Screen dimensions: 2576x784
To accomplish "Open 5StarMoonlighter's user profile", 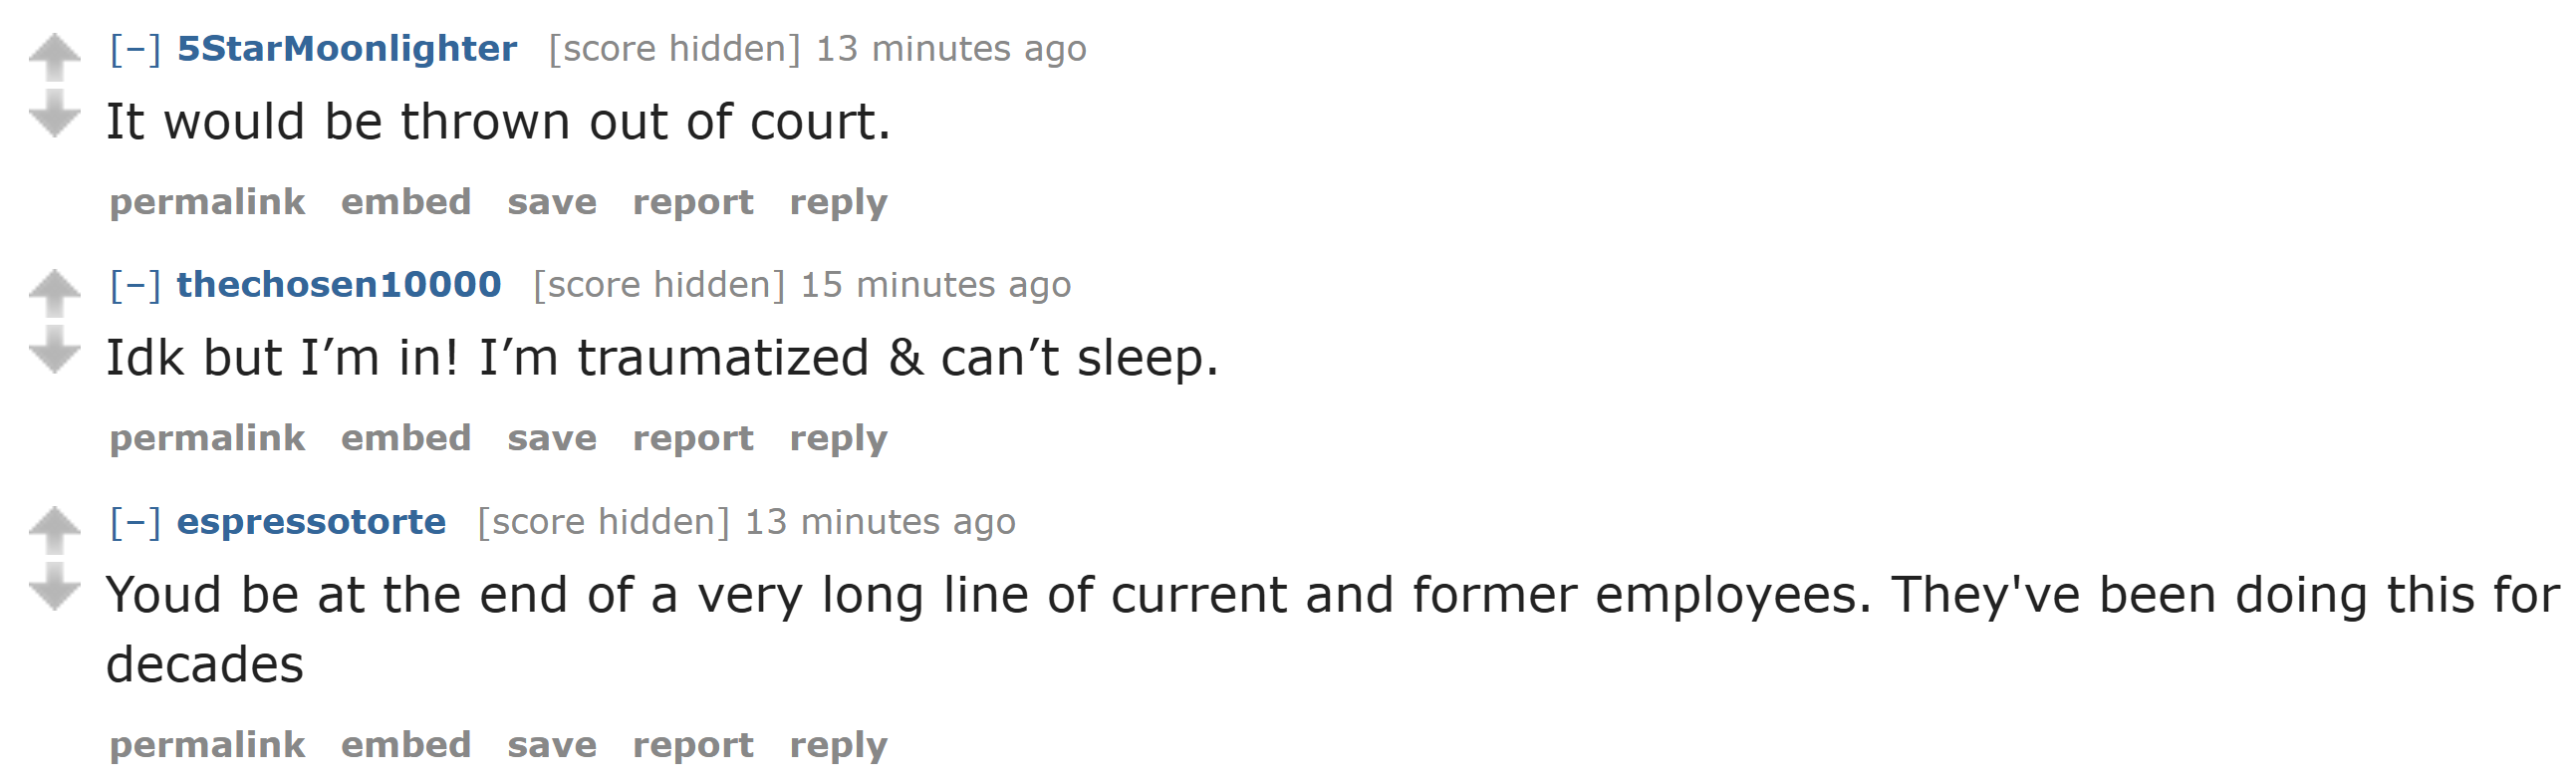I will [347, 49].
